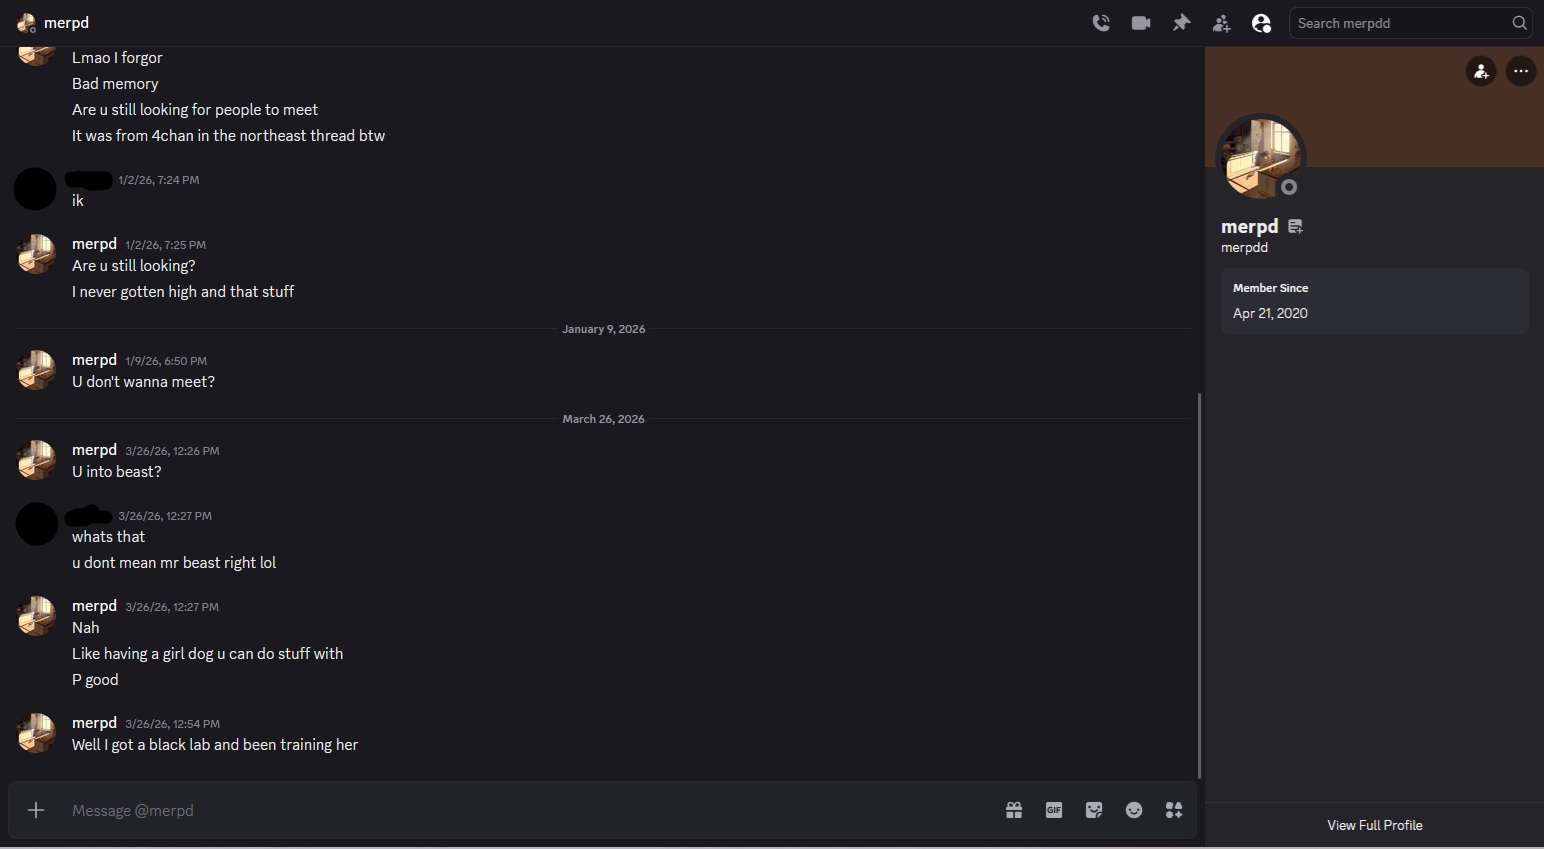Click the 1/2/26, 7:24 PM timestamp

[x=158, y=180]
